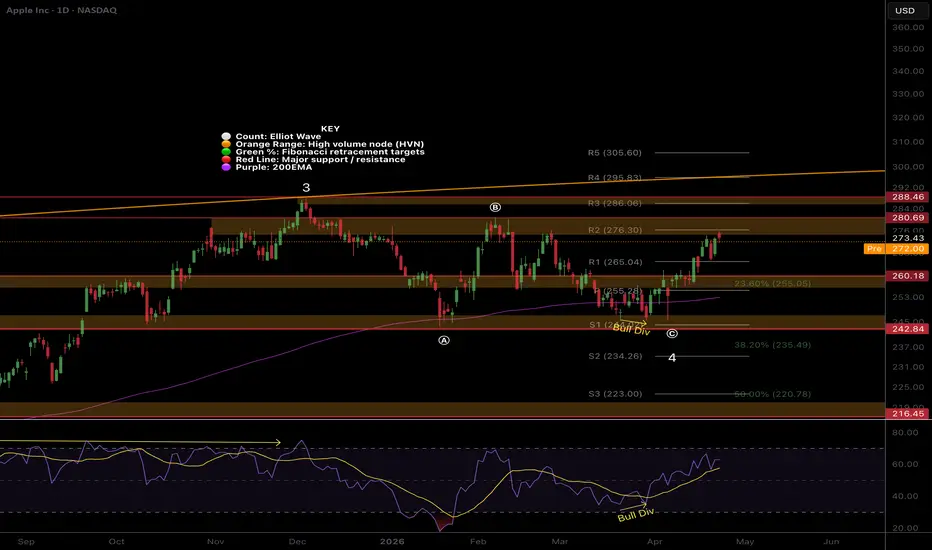The height and width of the screenshot is (550, 932).
Task: Select the KEY legend heading
Action: [x=330, y=128]
